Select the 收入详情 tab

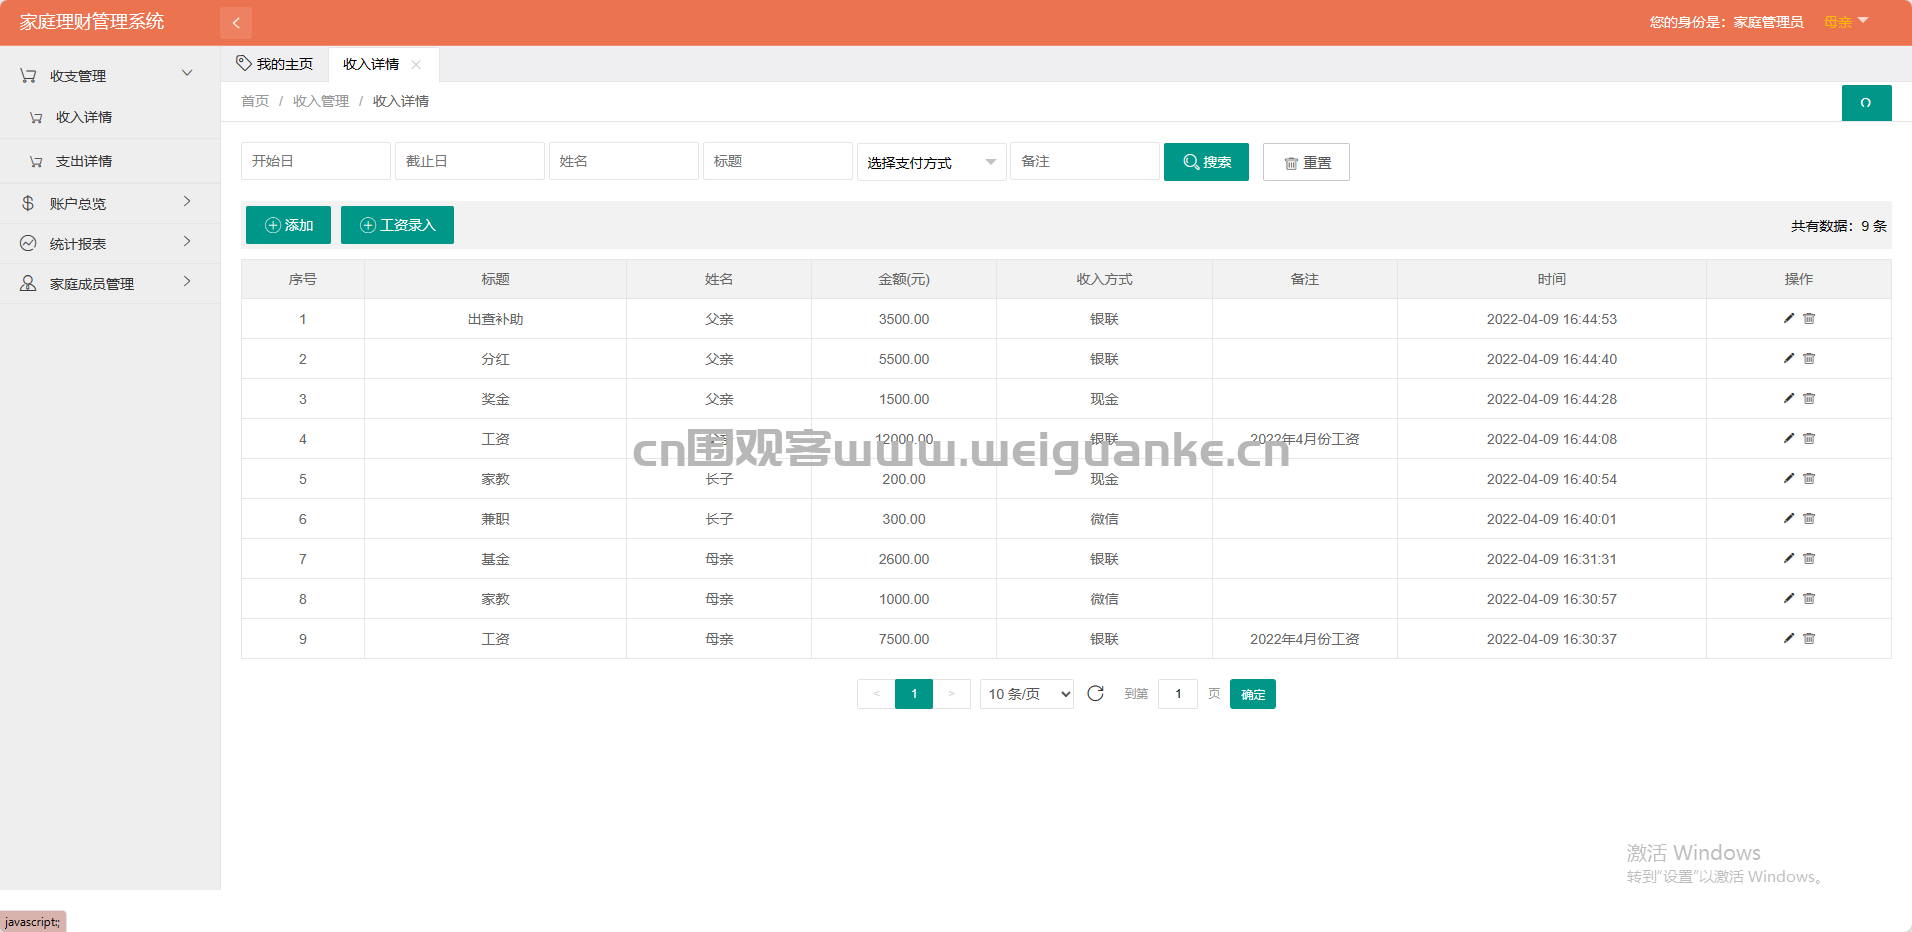(371, 64)
